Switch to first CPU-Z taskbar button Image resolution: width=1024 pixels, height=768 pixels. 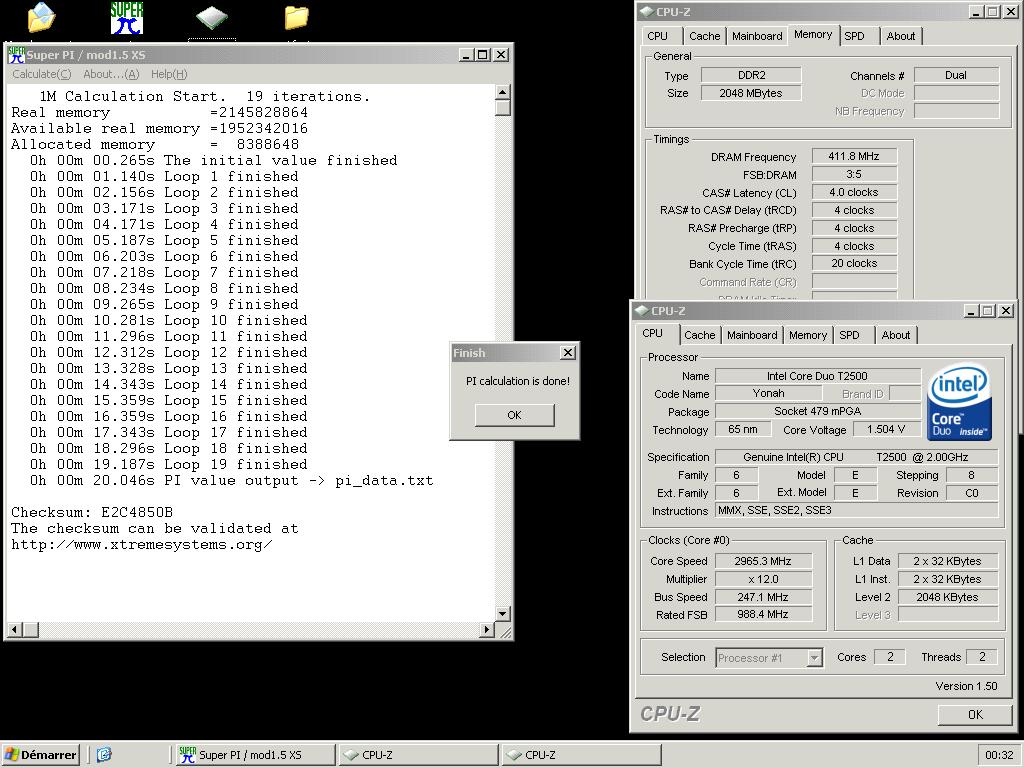coord(418,755)
